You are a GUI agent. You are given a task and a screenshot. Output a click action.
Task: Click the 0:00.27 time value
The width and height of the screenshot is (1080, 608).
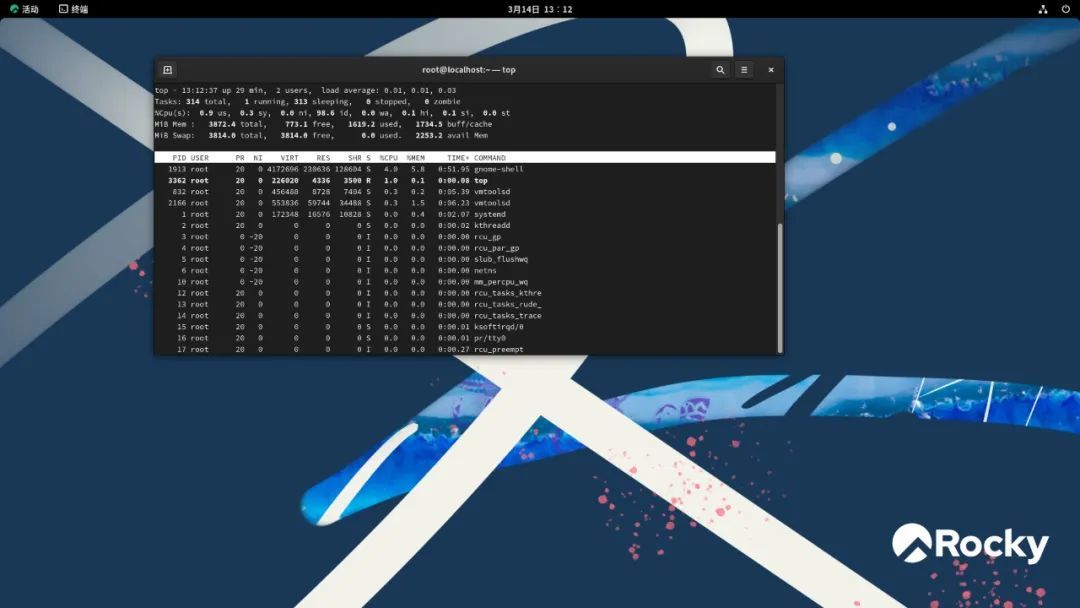(x=453, y=349)
